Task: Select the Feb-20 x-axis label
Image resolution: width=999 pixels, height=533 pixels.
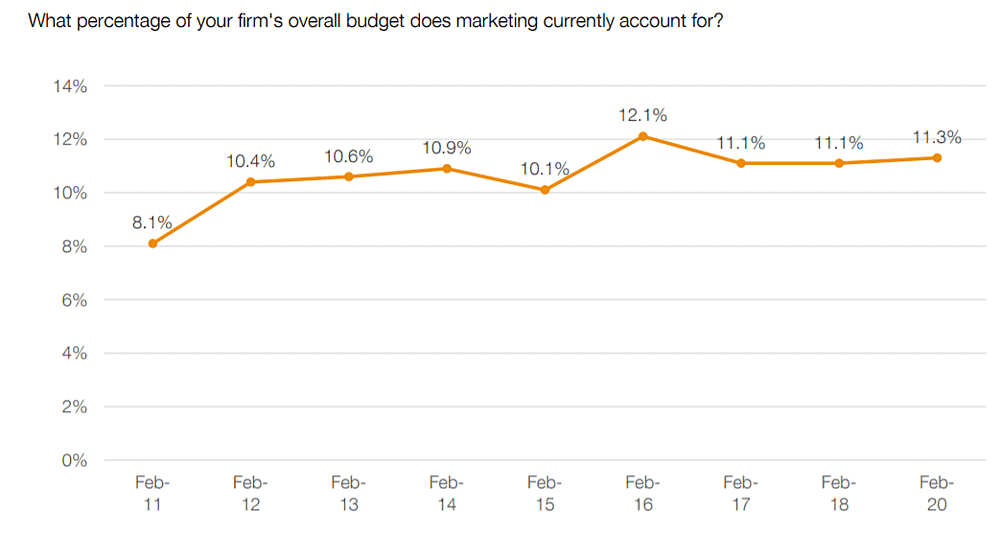Action: (937, 493)
